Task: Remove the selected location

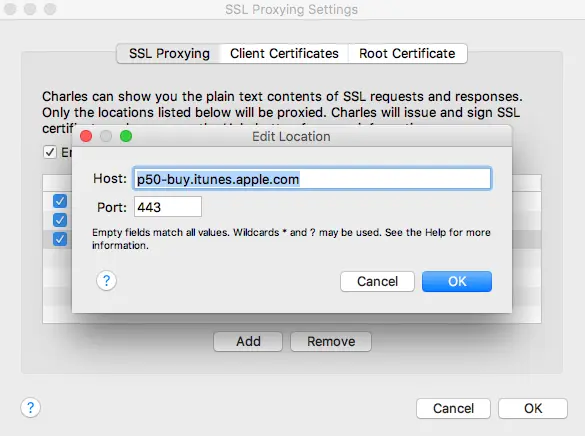Action: coord(331,341)
